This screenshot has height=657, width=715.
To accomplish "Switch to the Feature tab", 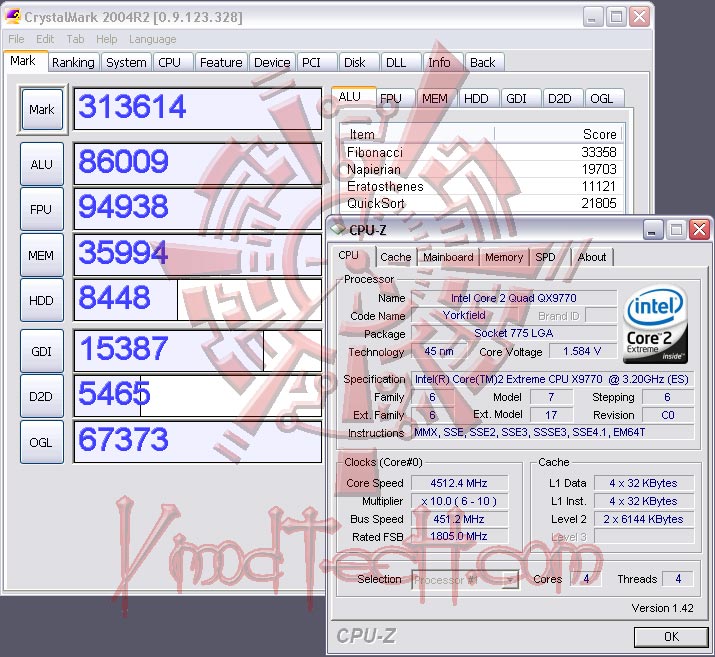I will pyautogui.click(x=221, y=62).
